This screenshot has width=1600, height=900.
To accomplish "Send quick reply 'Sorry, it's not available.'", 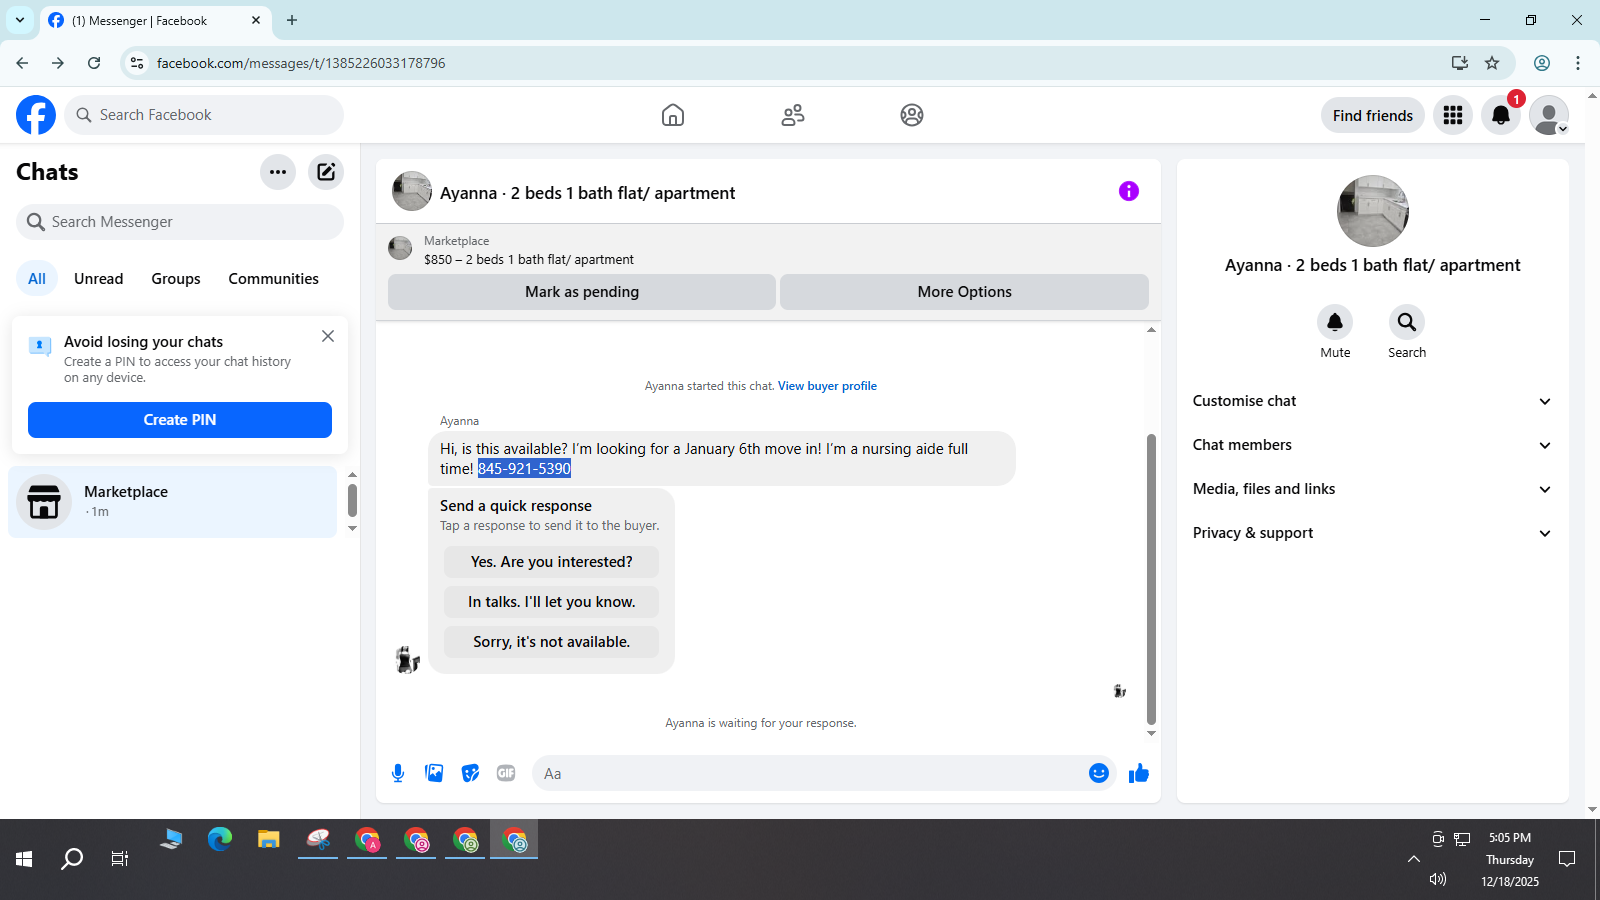I will [552, 642].
